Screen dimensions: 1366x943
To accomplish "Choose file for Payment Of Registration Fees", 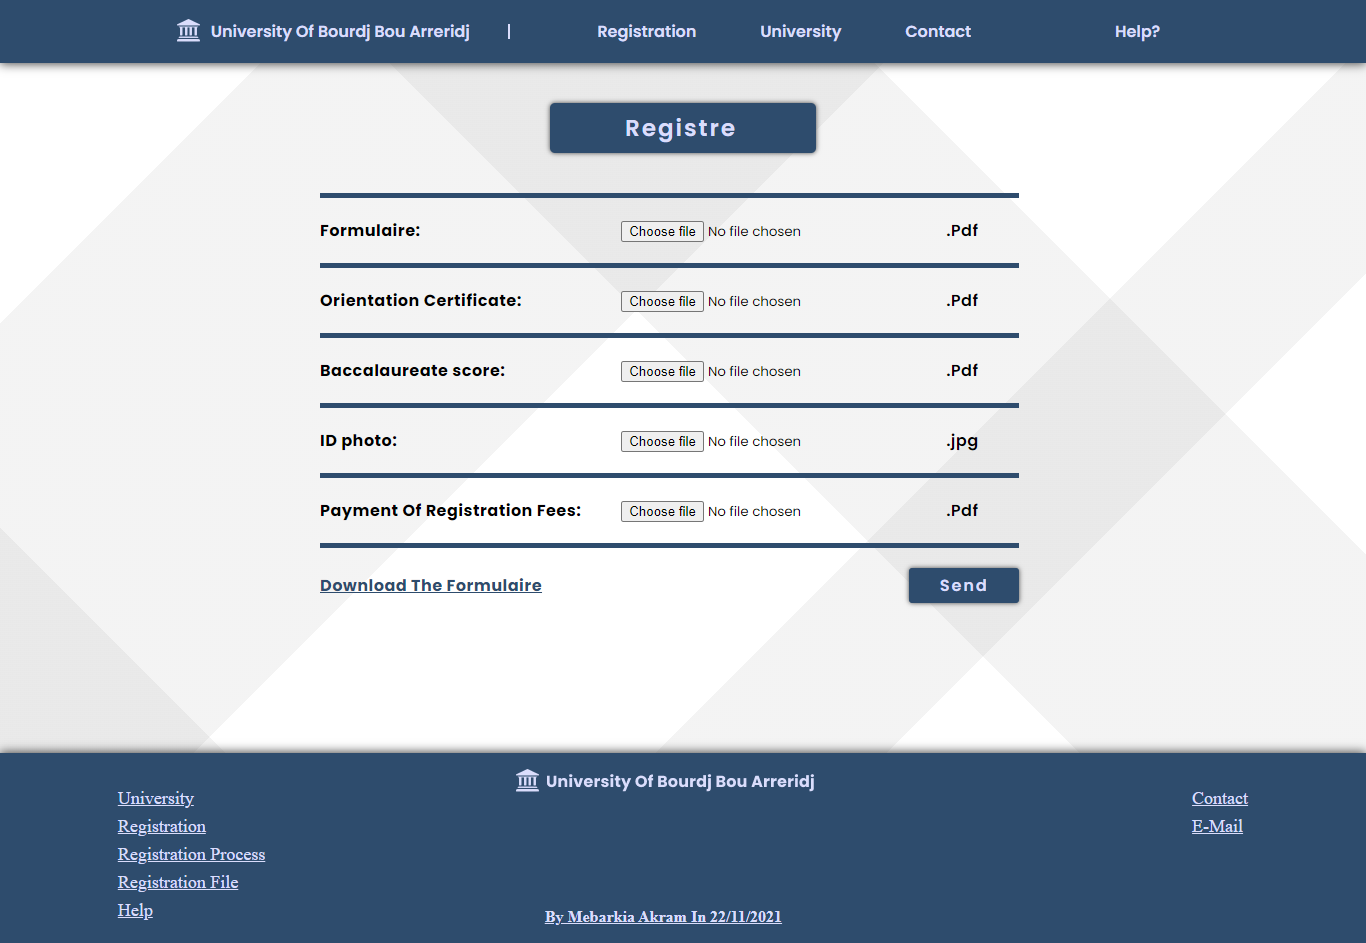I will click(x=662, y=511).
